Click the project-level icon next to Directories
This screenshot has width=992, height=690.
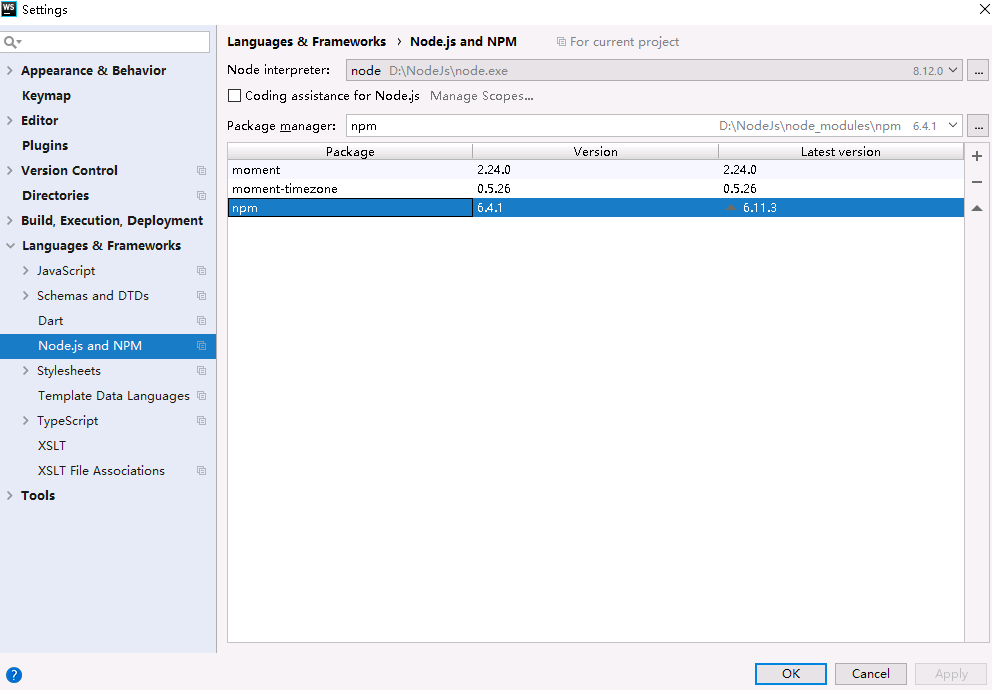(201, 195)
